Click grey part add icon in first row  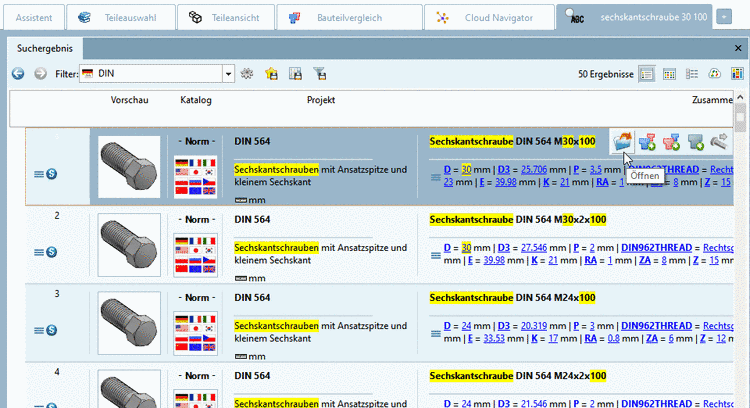coord(695,142)
